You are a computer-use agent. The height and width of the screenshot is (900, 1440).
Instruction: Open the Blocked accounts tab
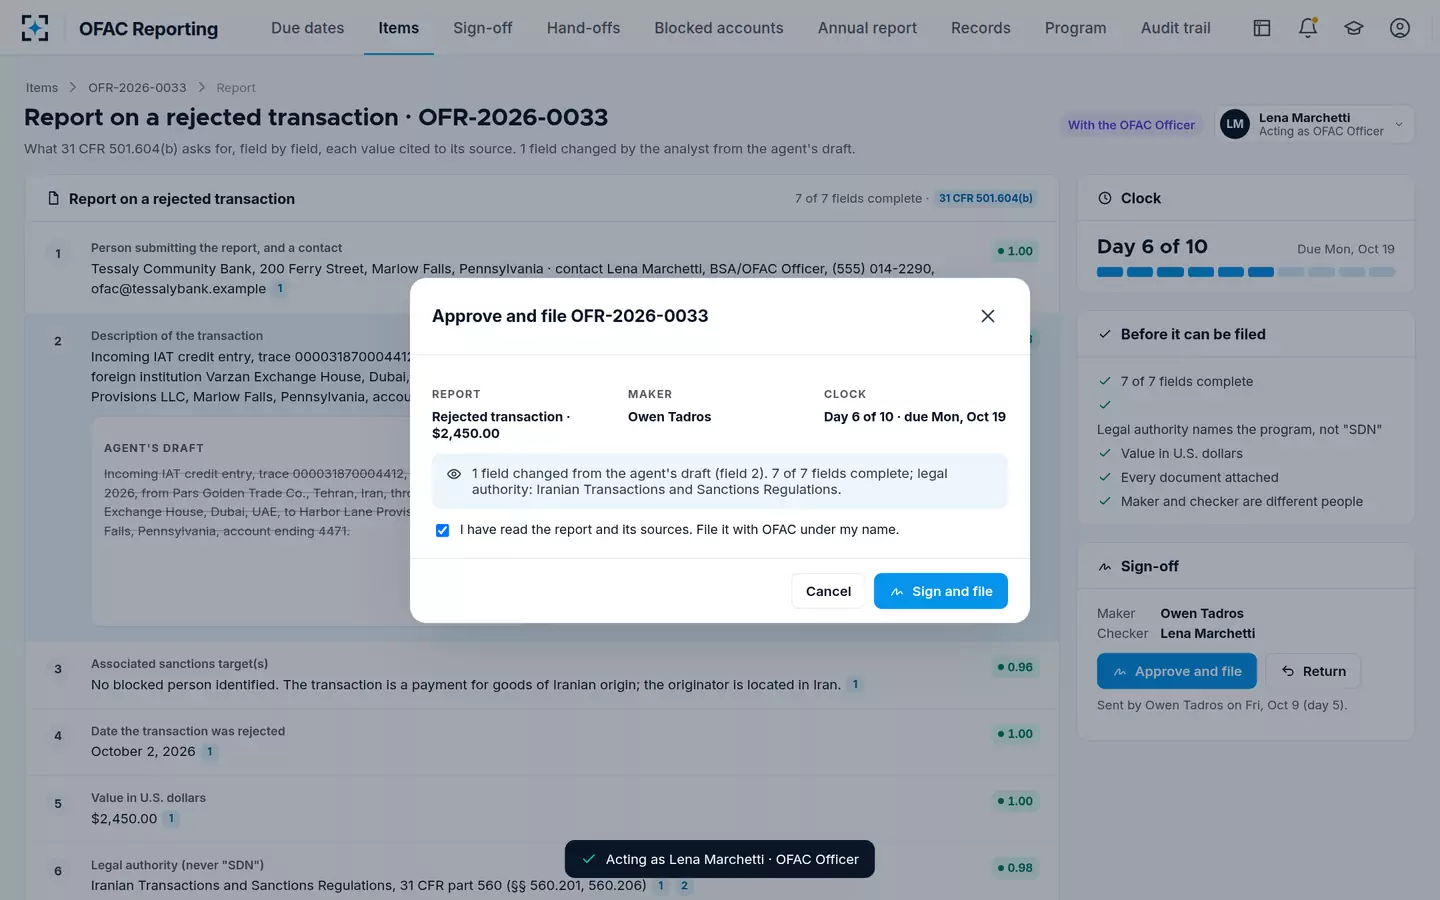click(719, 28)
